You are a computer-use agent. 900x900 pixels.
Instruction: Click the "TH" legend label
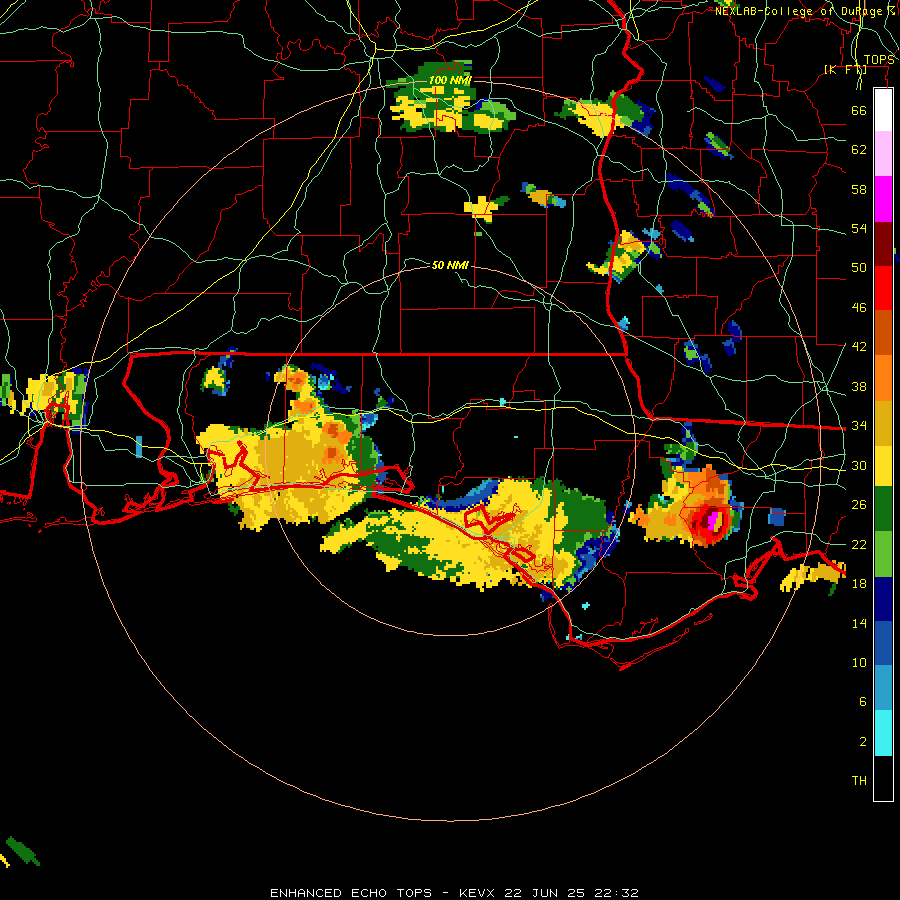pyautogui.click(x=859, y=781)
